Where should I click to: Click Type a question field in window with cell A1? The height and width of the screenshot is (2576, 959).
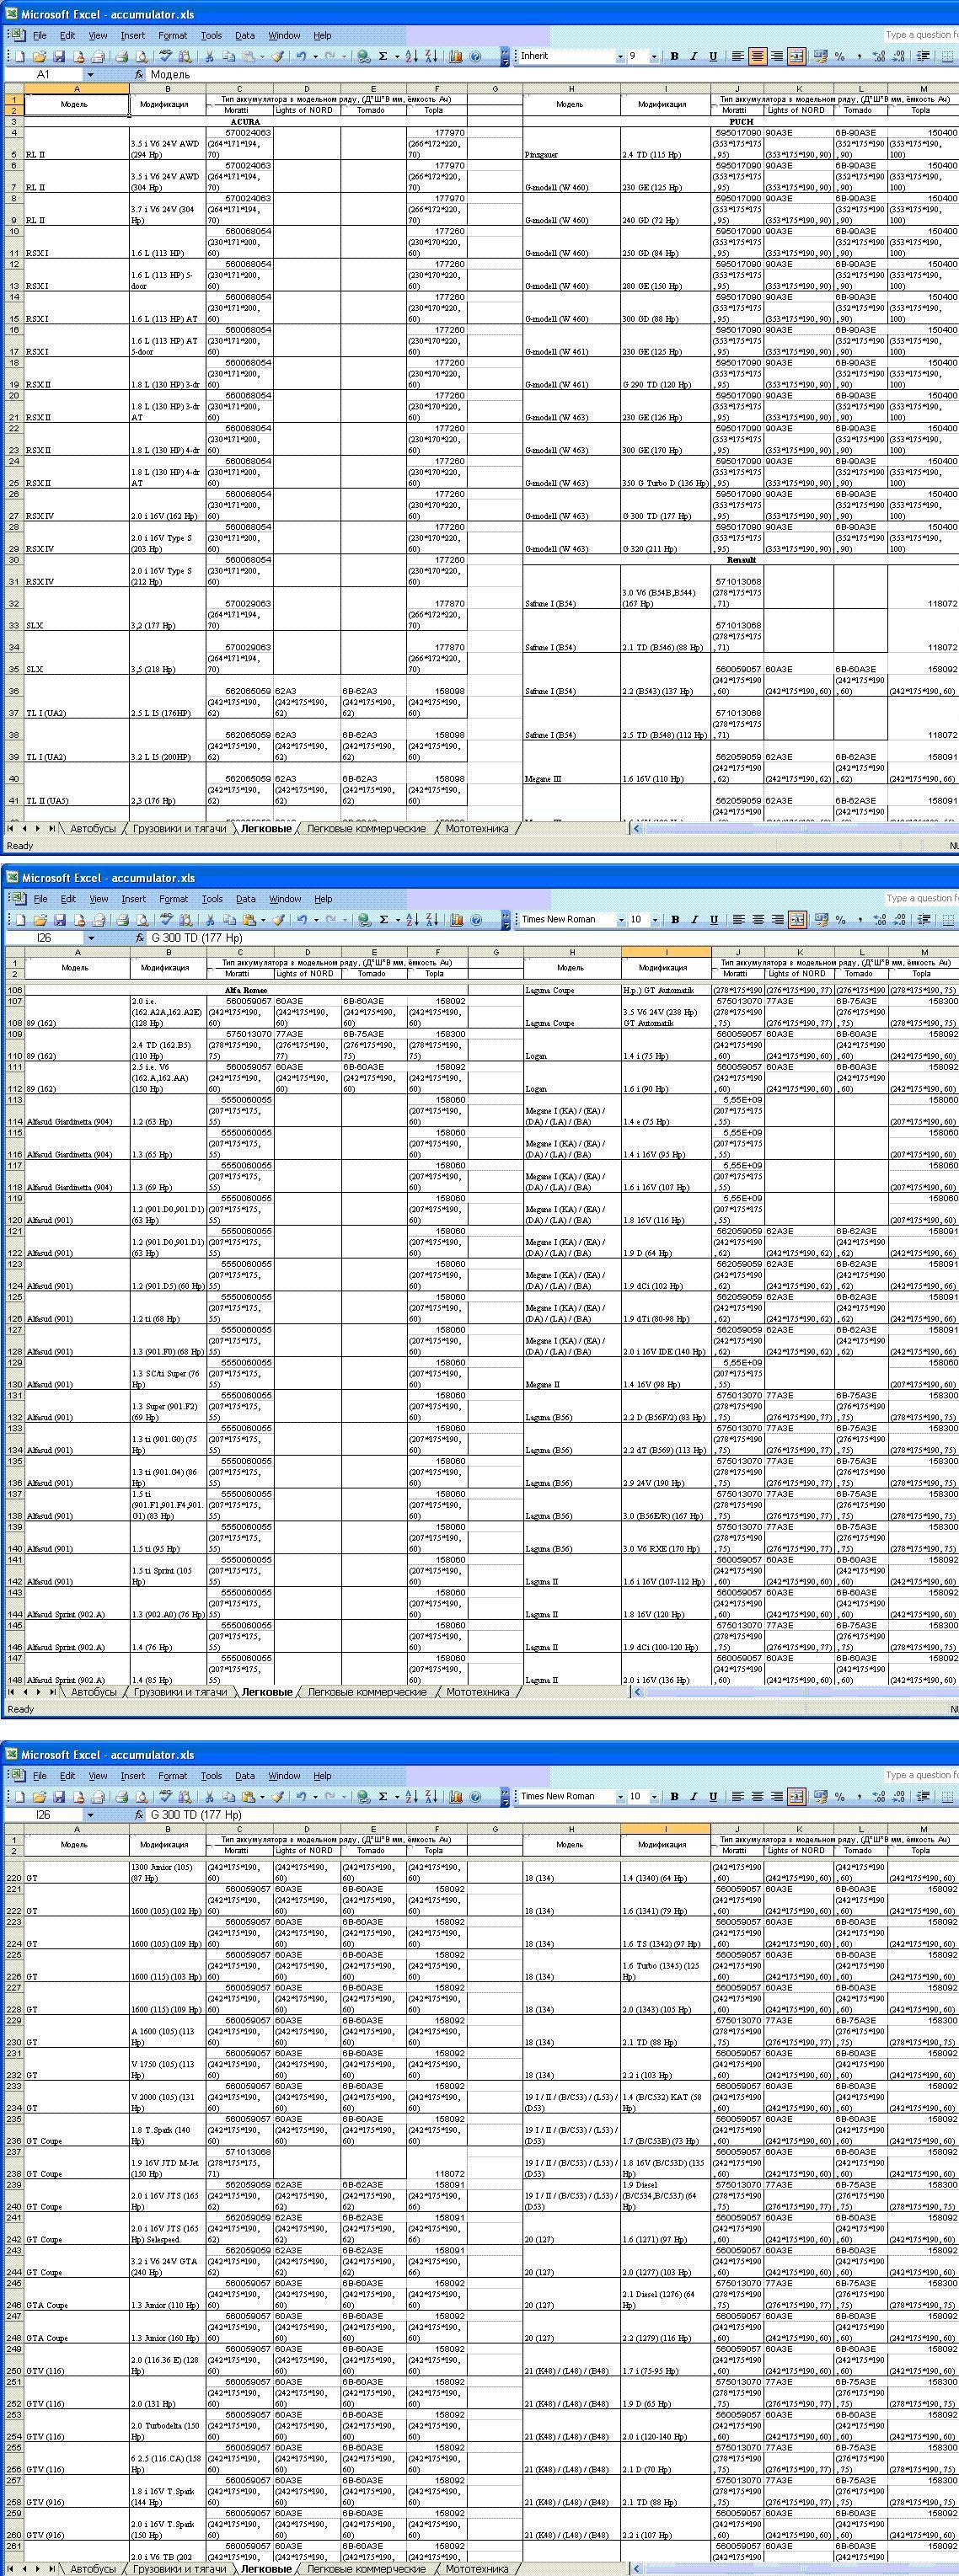920,35
